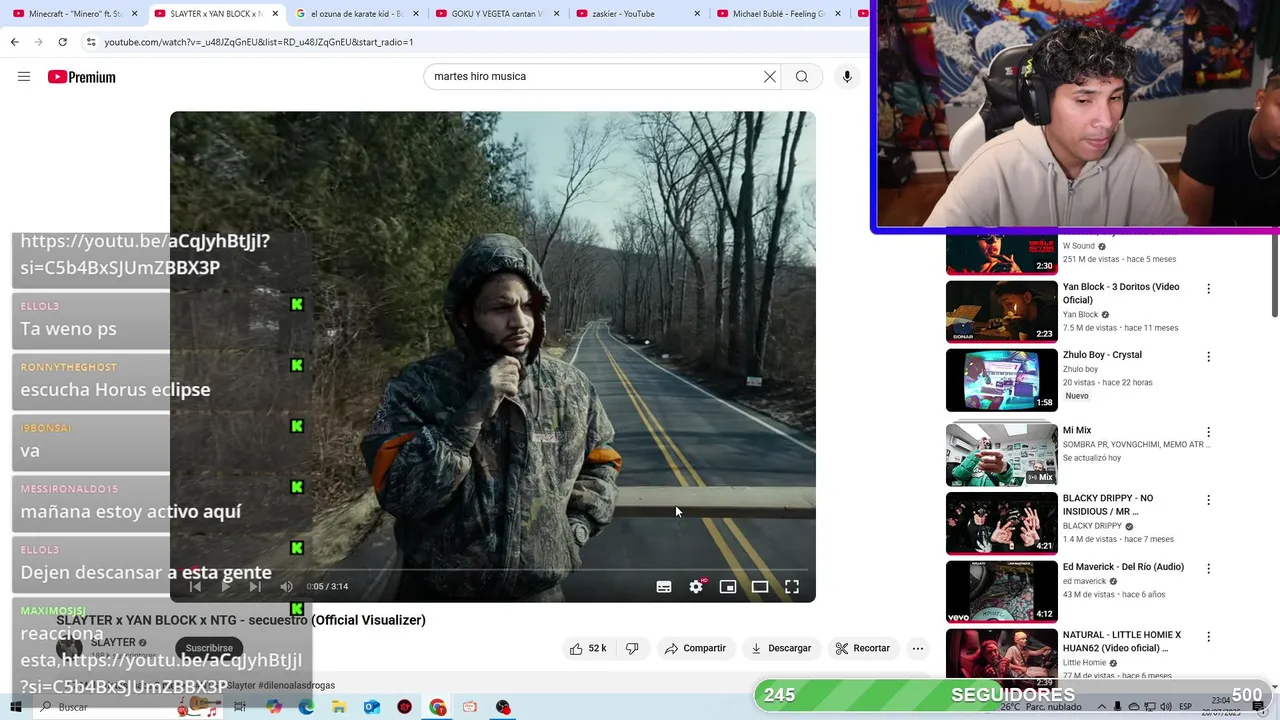
Task: View site information icon in address bar
Action: [x=91, y=42]
